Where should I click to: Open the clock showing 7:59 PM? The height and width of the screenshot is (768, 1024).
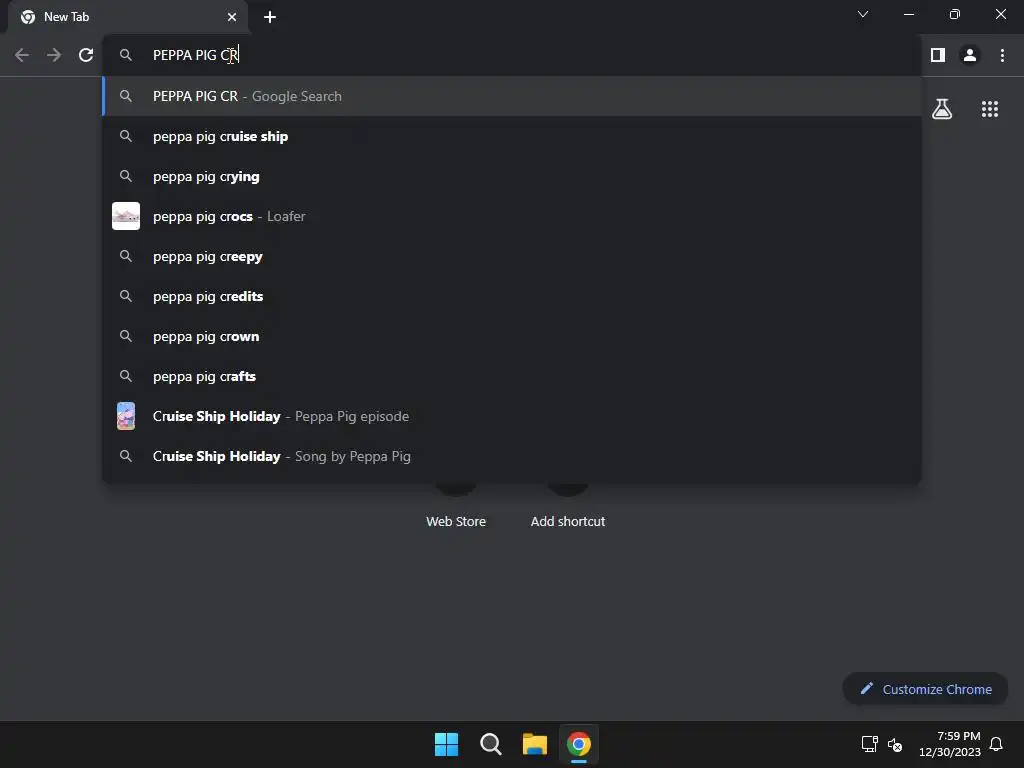point(950,744)
